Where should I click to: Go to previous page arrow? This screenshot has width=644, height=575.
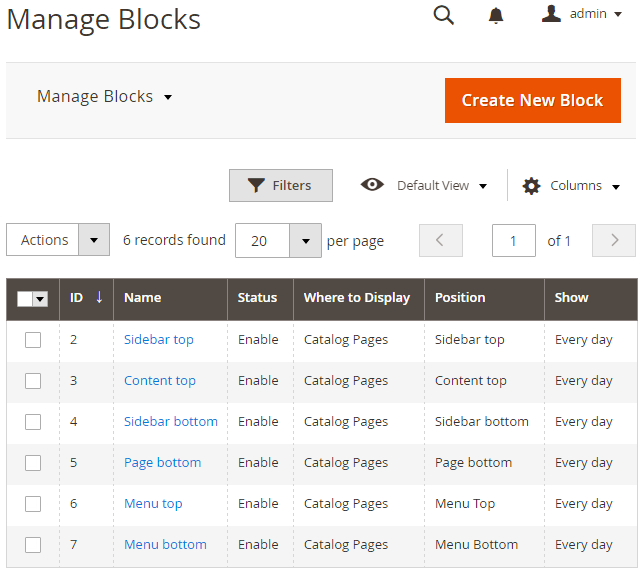click(x=441, y=240)
